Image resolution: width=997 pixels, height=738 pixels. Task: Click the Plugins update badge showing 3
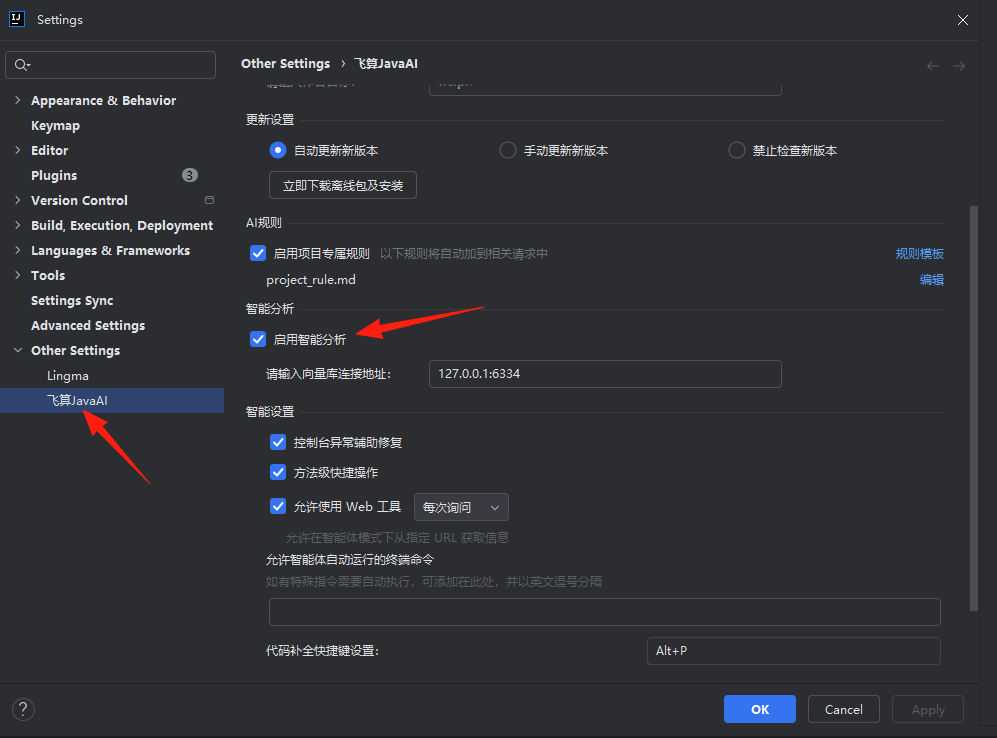click(189, 175)
